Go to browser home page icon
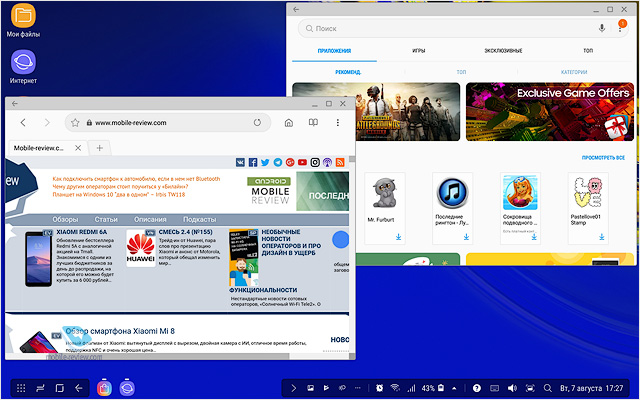This screenshot has width=640, height=400. [289, 122]
